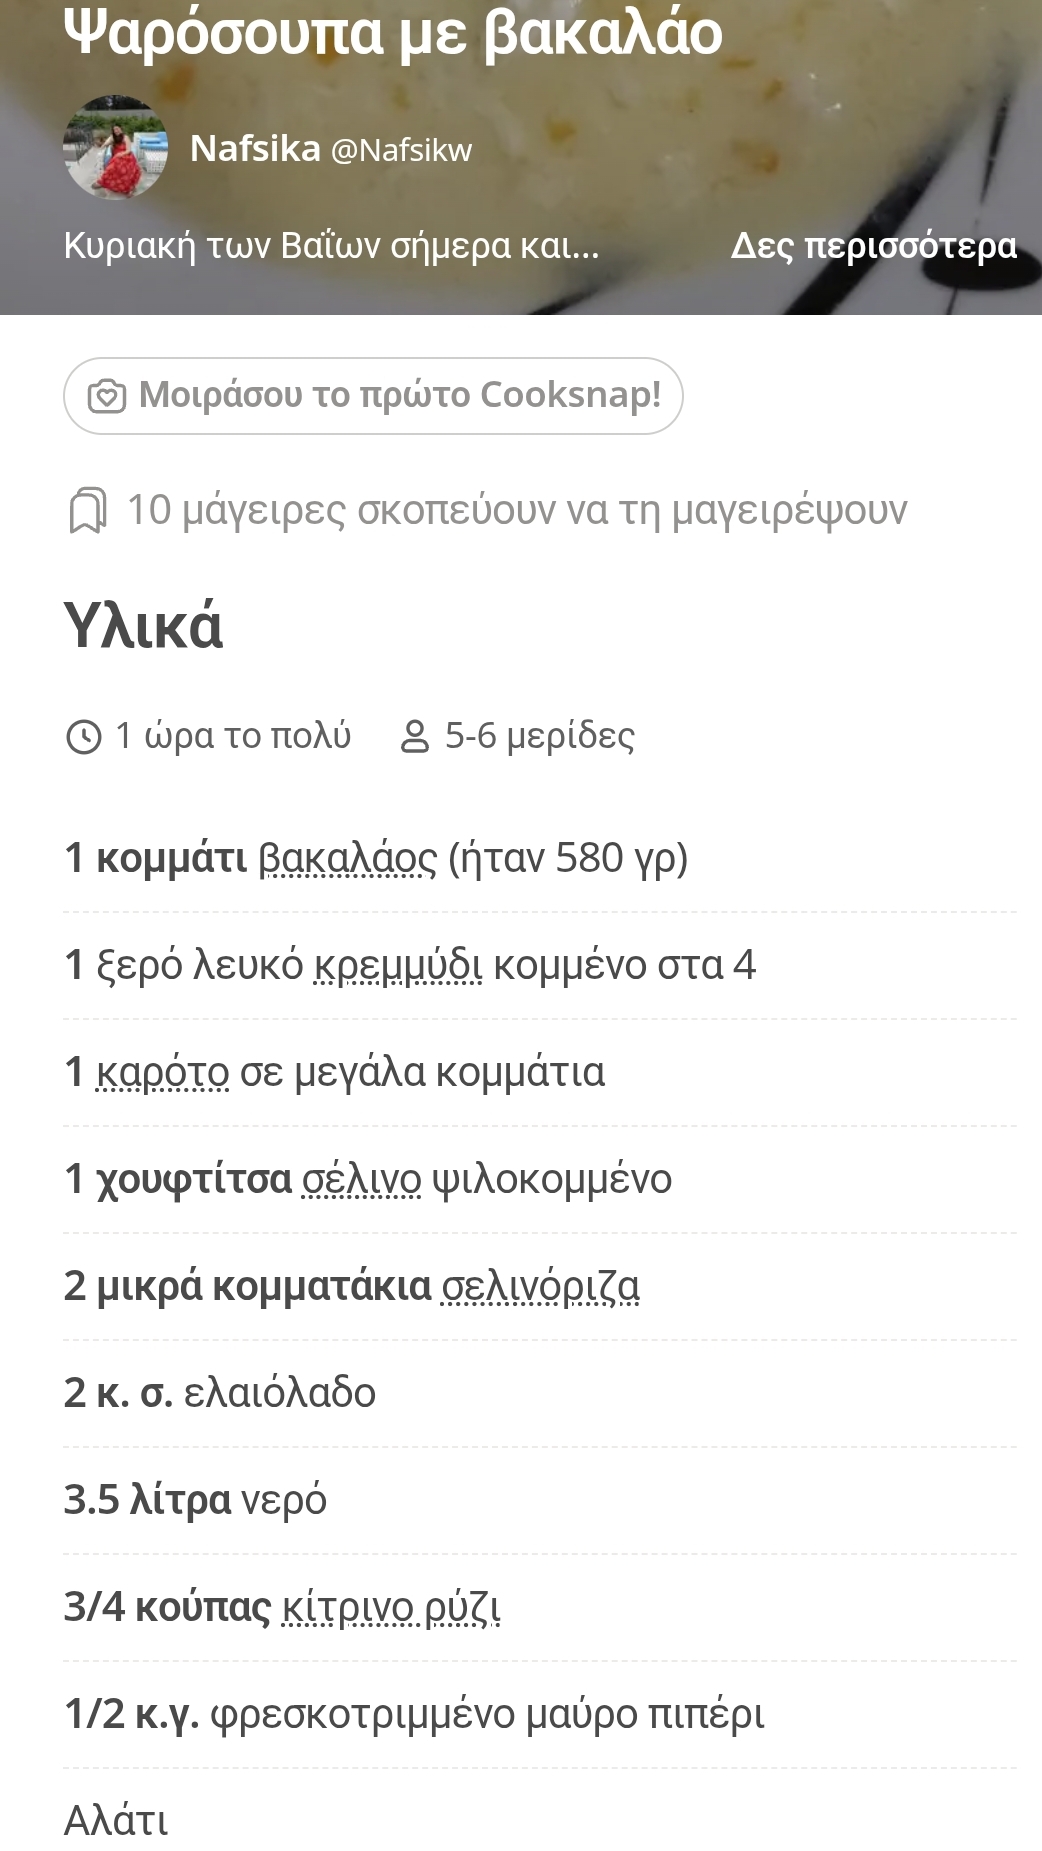Tap the truncated Κυριακή των Βαΐων description
Viewport: 1042px width, 1851px height.
[x=331, y=246]
